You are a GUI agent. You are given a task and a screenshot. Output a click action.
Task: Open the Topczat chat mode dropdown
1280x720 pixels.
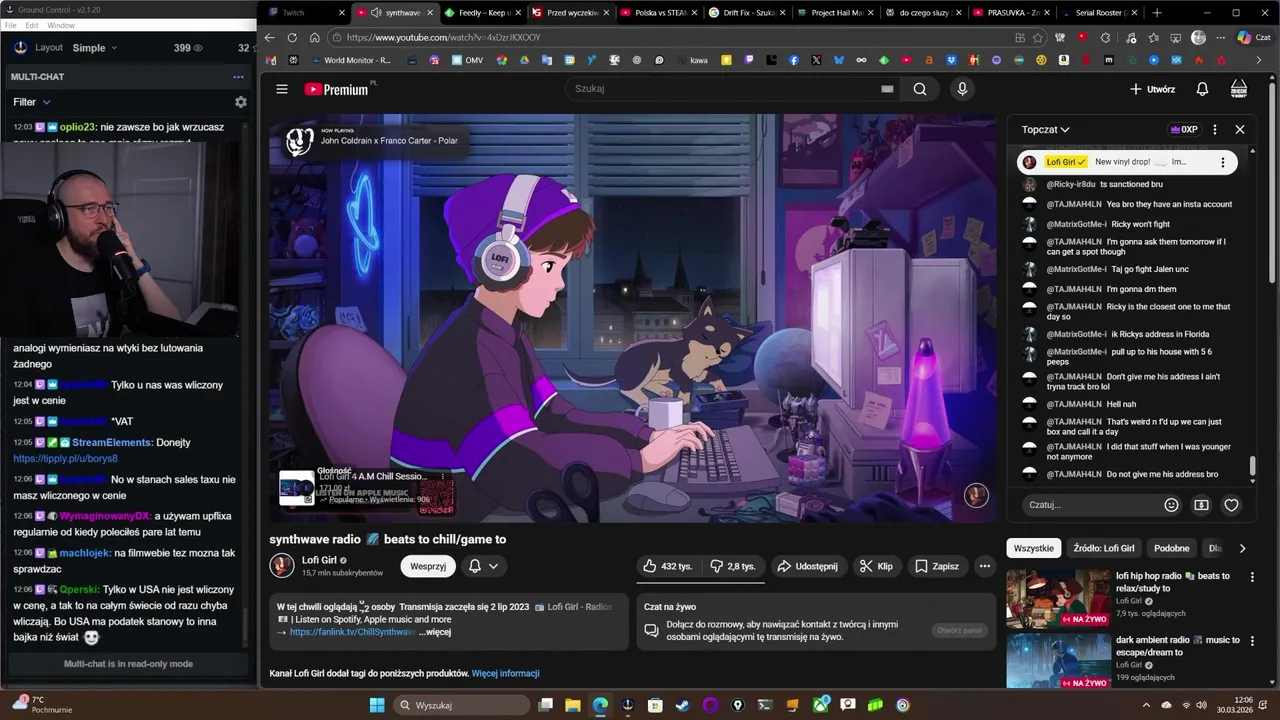pyautogui.click(x=1046, y=129)
